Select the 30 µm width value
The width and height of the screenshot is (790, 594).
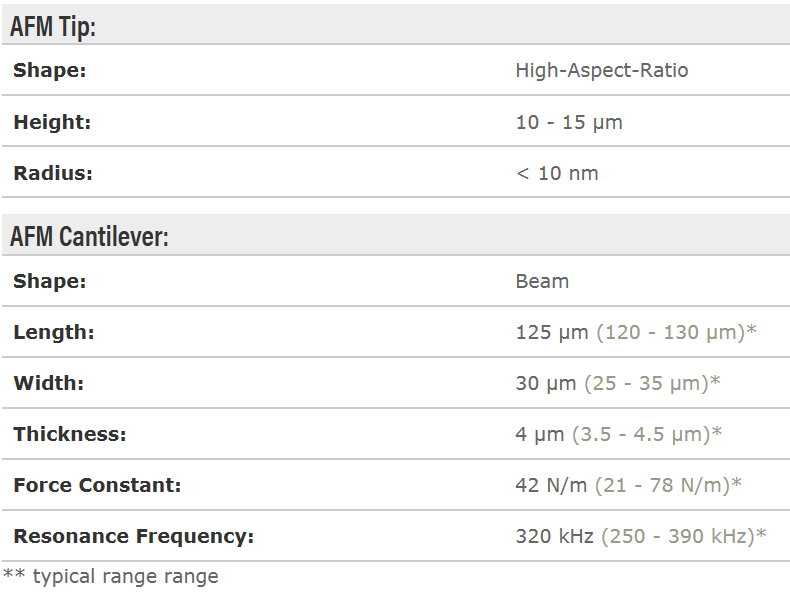[546, 384]
